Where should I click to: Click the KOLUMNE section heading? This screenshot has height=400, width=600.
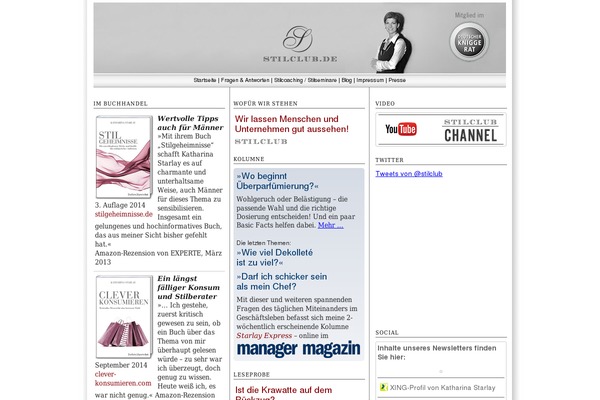pos(249,159)
